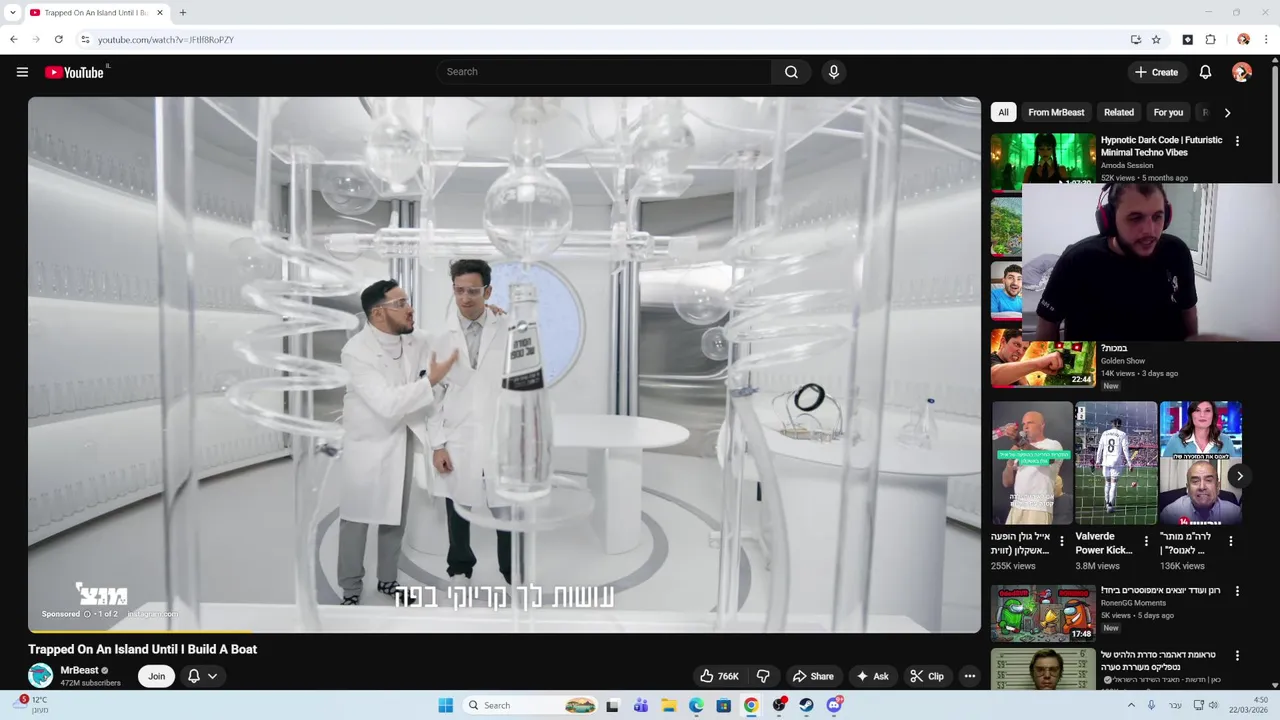Expand hidden system tray icons
This screenshot has height=720, width=1280.
click(x=1131, y=705)
